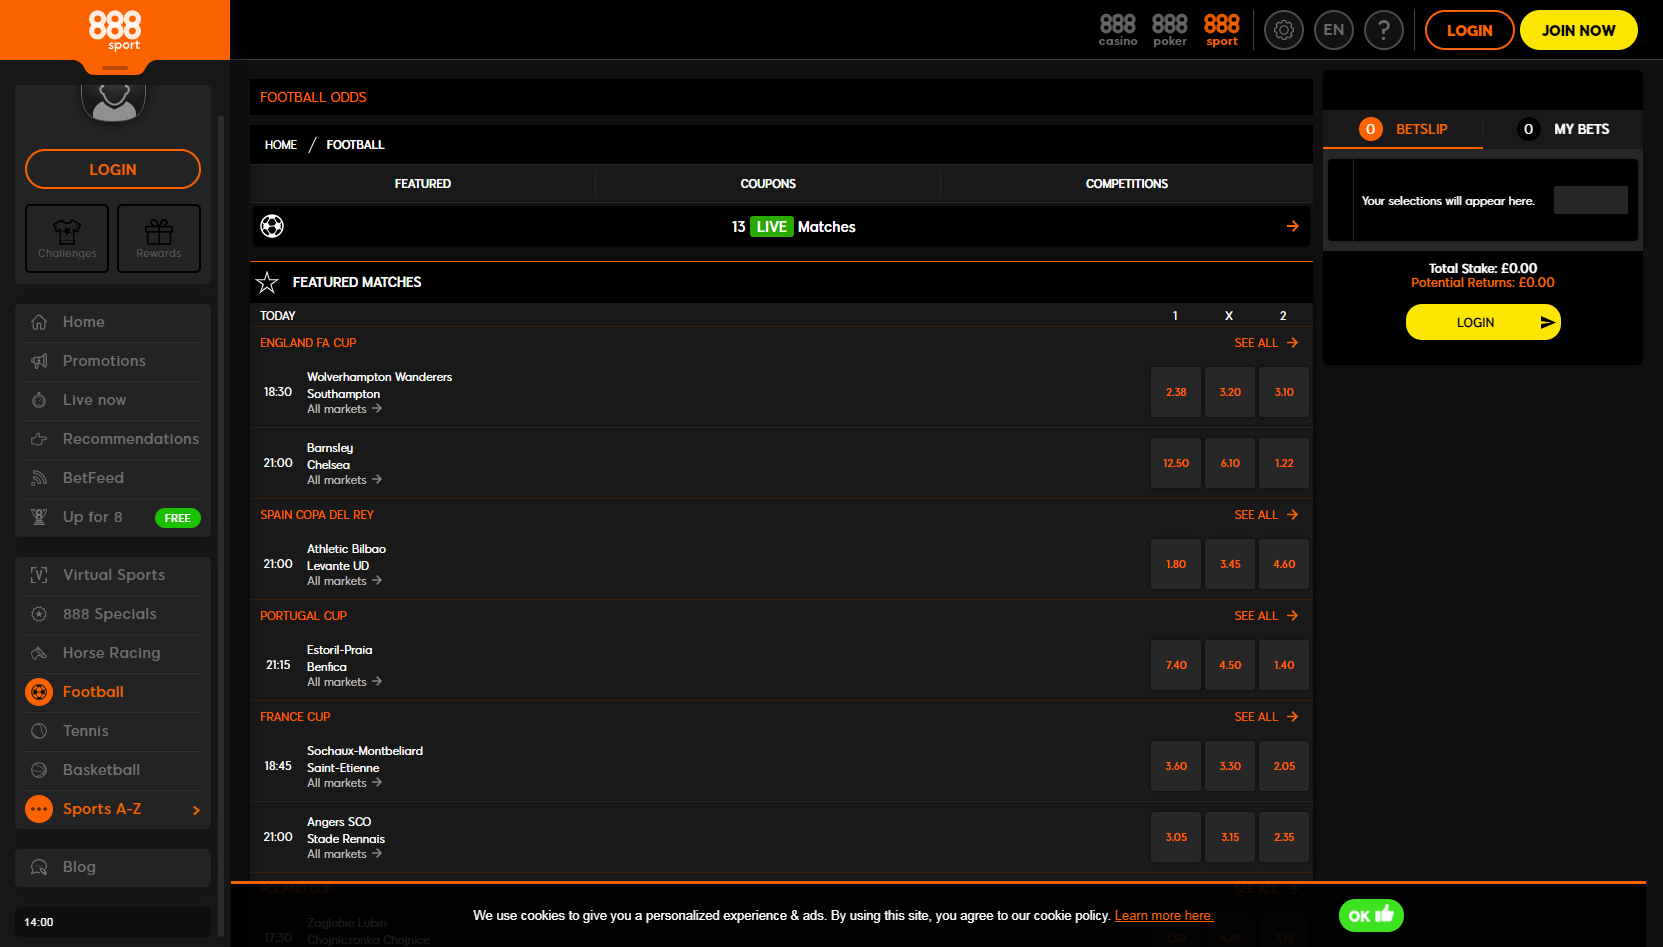Viewport: 1663px width, 947px height.
Task: Select Chelsea win odds 1.22
Action: pos(1284,463)
